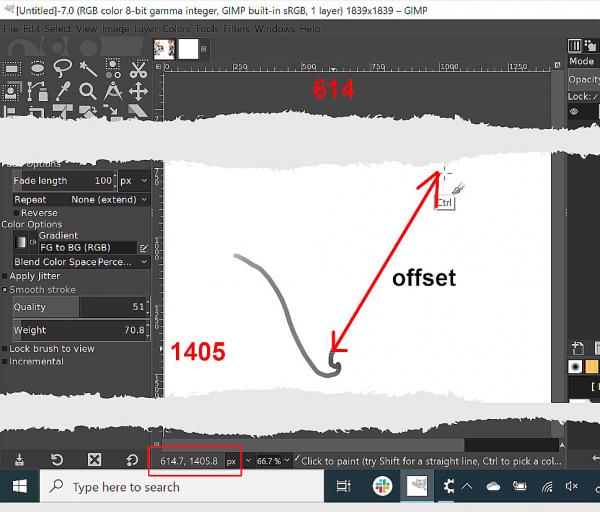Open the Colors menu
Screen dimensions: 600x512
pyautogui.click(x=176, y=29)
